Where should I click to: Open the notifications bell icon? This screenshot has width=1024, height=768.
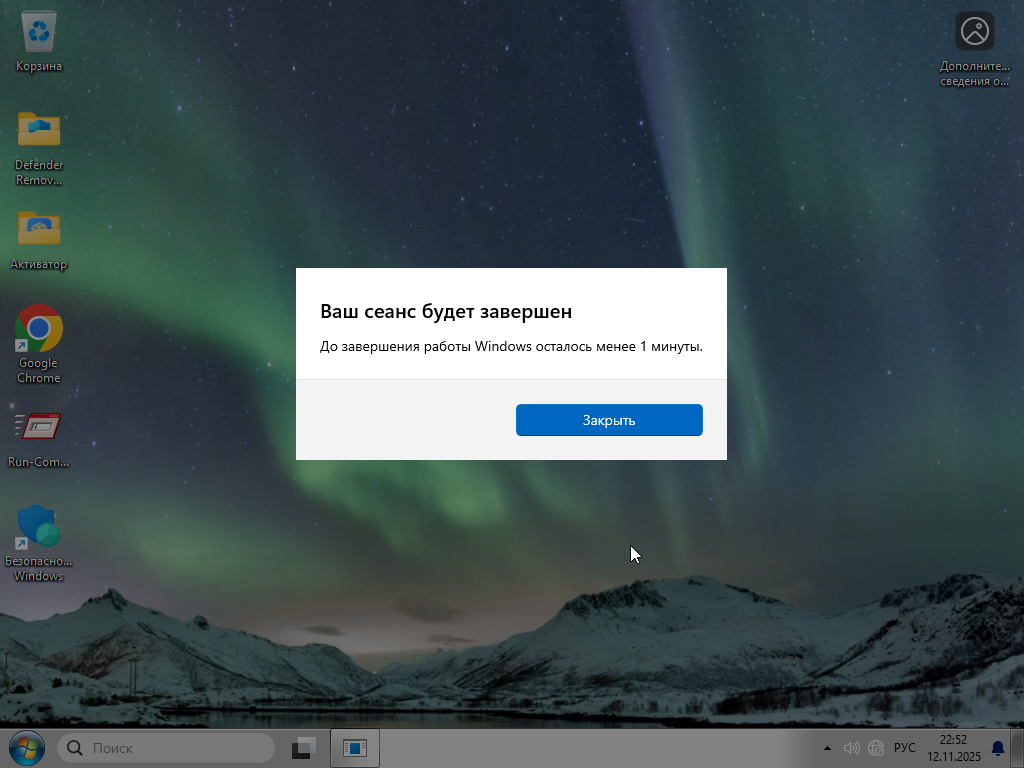click(997, 748)
